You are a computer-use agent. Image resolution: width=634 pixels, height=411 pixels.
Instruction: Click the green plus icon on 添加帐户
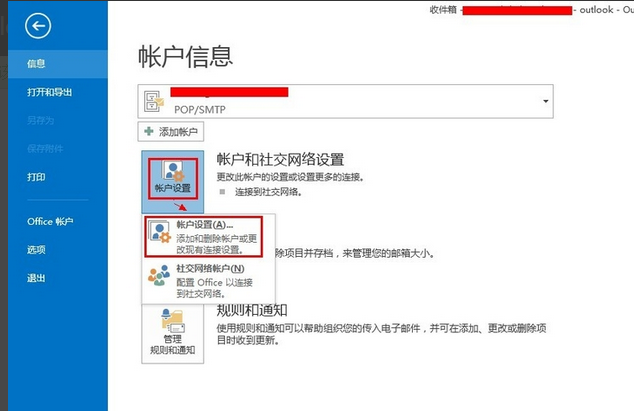pyautogui.click(x=149, y=131)
